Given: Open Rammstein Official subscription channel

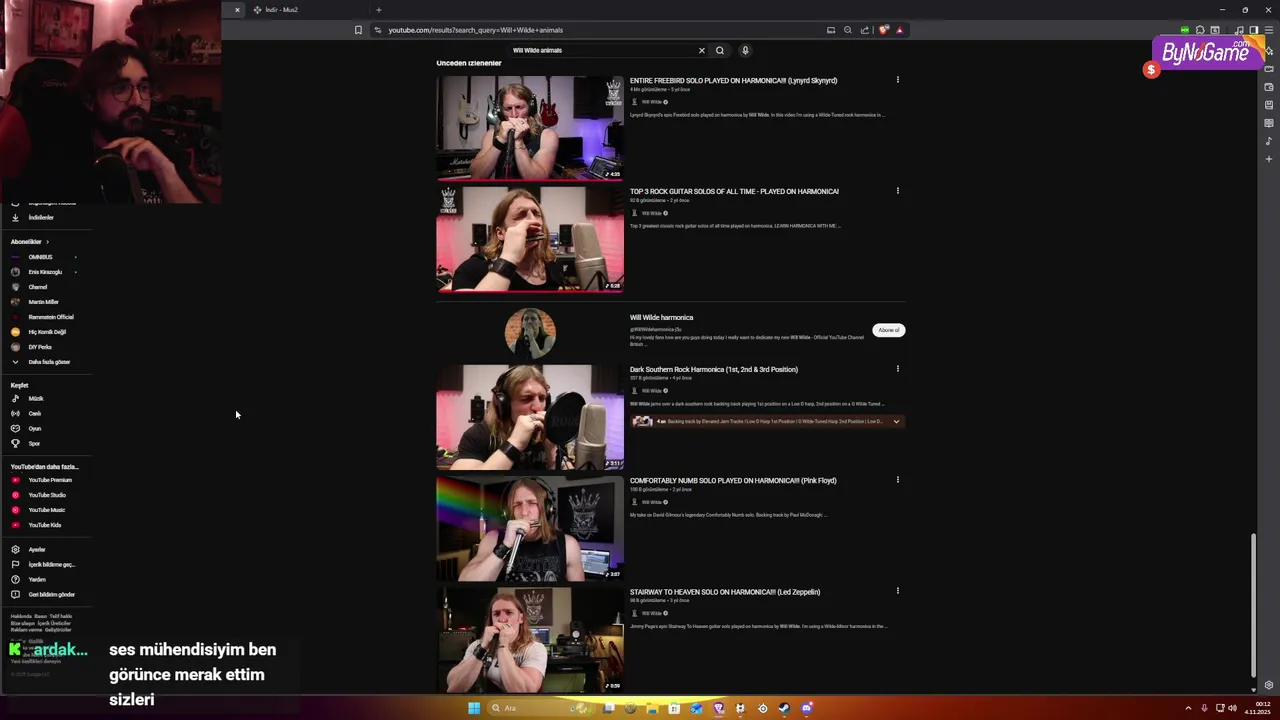Looking at the screenshot, I should 50,317.
